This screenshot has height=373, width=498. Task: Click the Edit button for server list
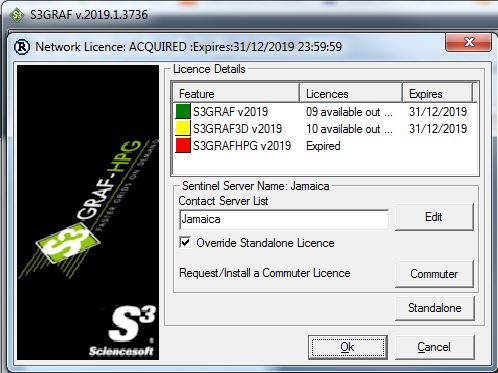(434, 217)
